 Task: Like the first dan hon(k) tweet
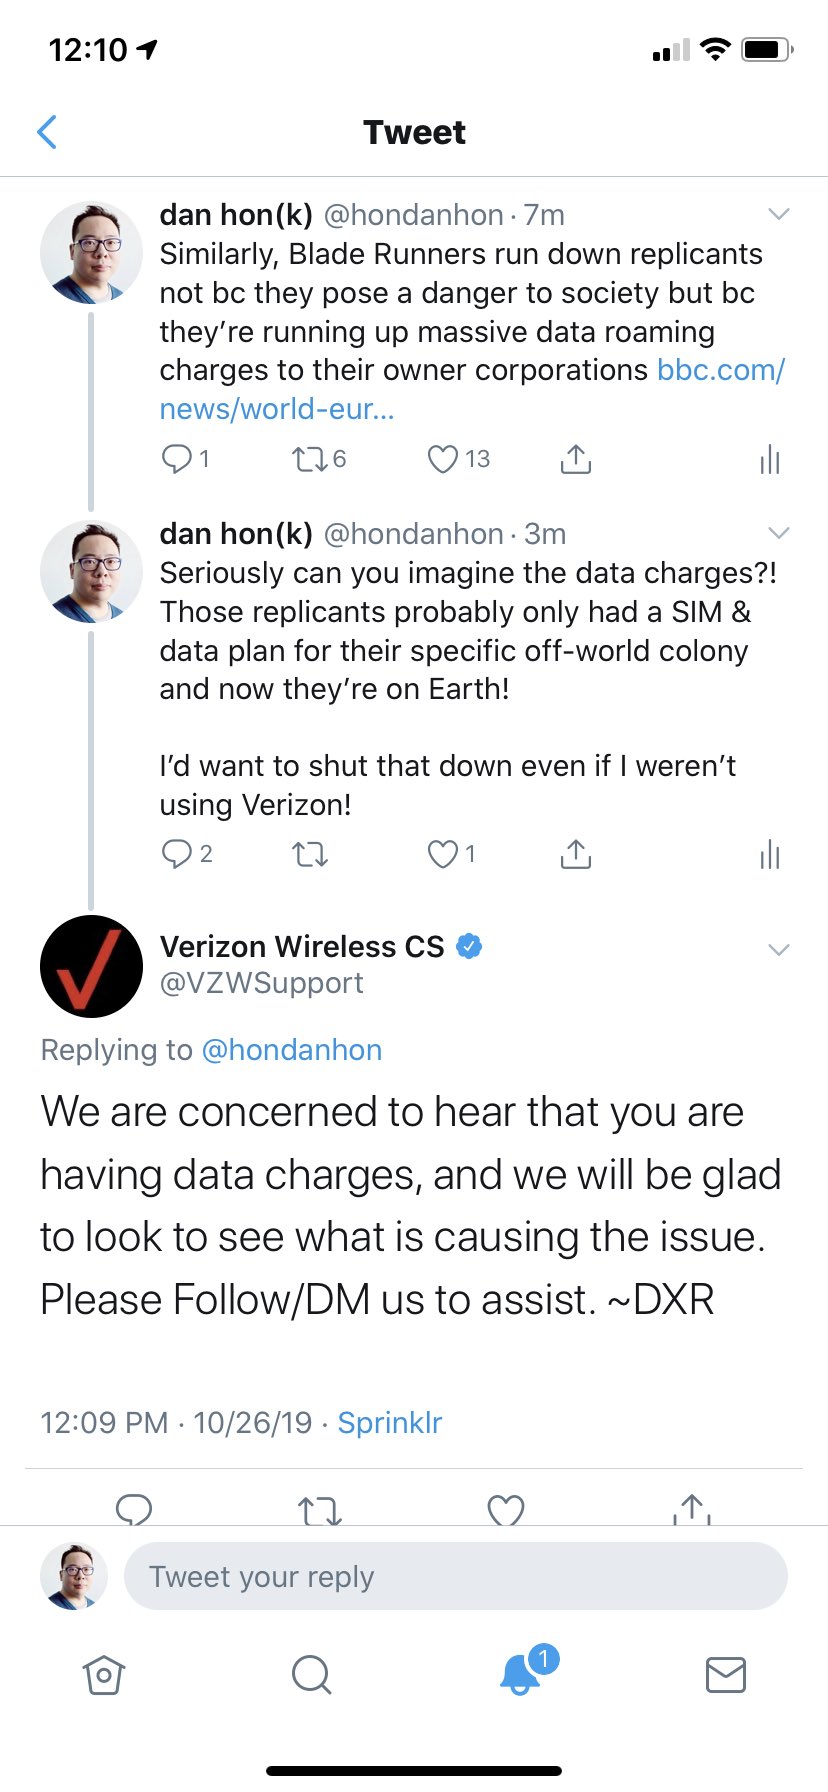tap(443, 459)
